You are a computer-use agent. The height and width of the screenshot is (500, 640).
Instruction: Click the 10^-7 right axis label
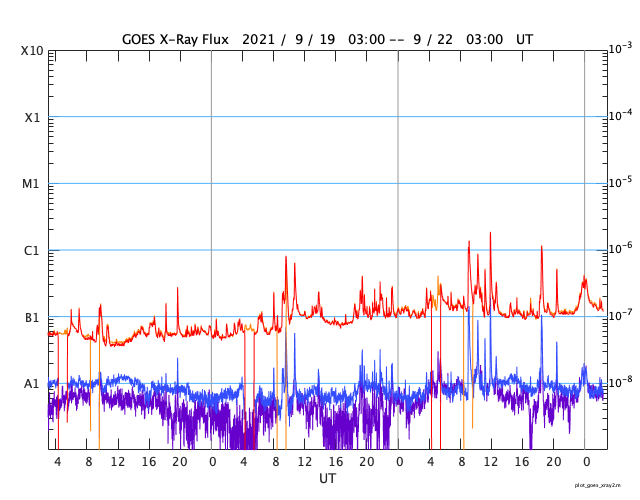[x=620, y=315]
